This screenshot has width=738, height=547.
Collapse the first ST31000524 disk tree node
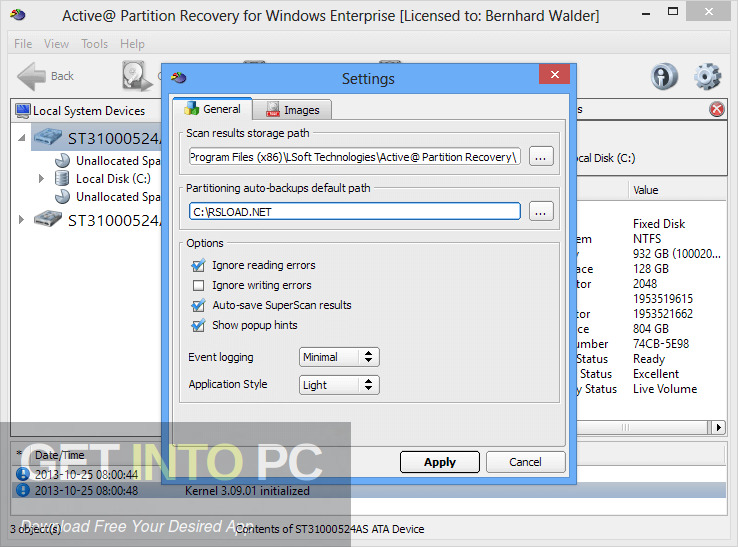tap(22, 138)
